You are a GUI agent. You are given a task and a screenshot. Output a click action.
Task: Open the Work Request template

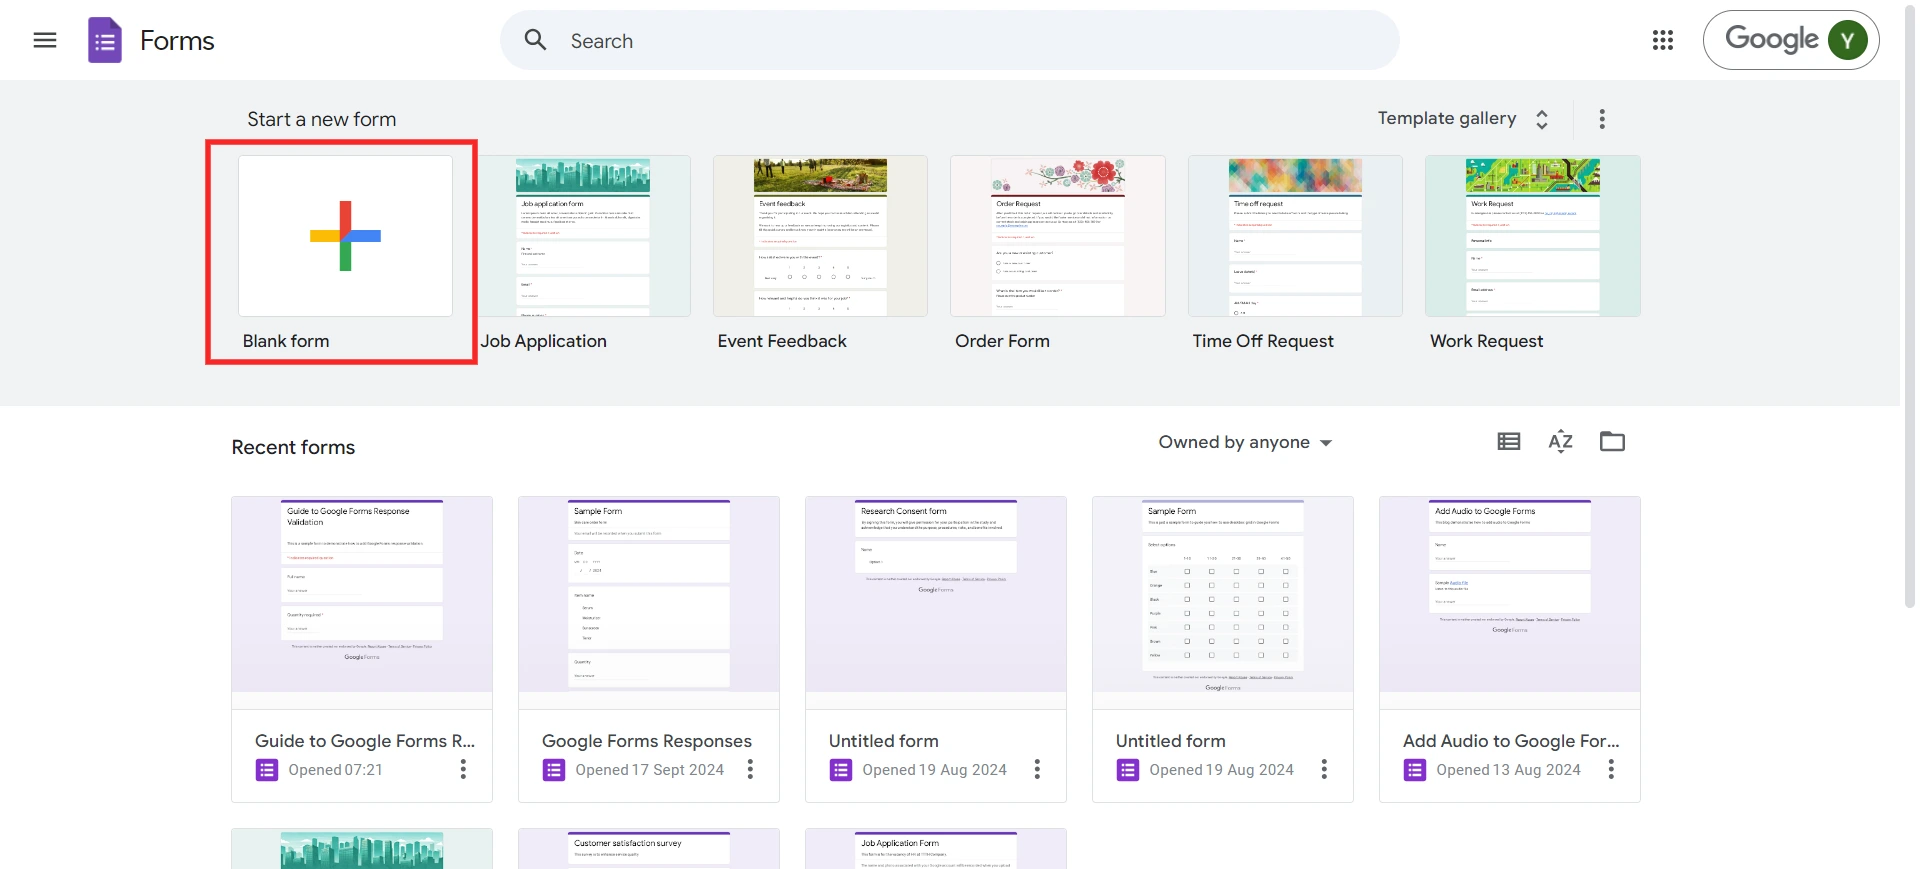point(1533,236)
